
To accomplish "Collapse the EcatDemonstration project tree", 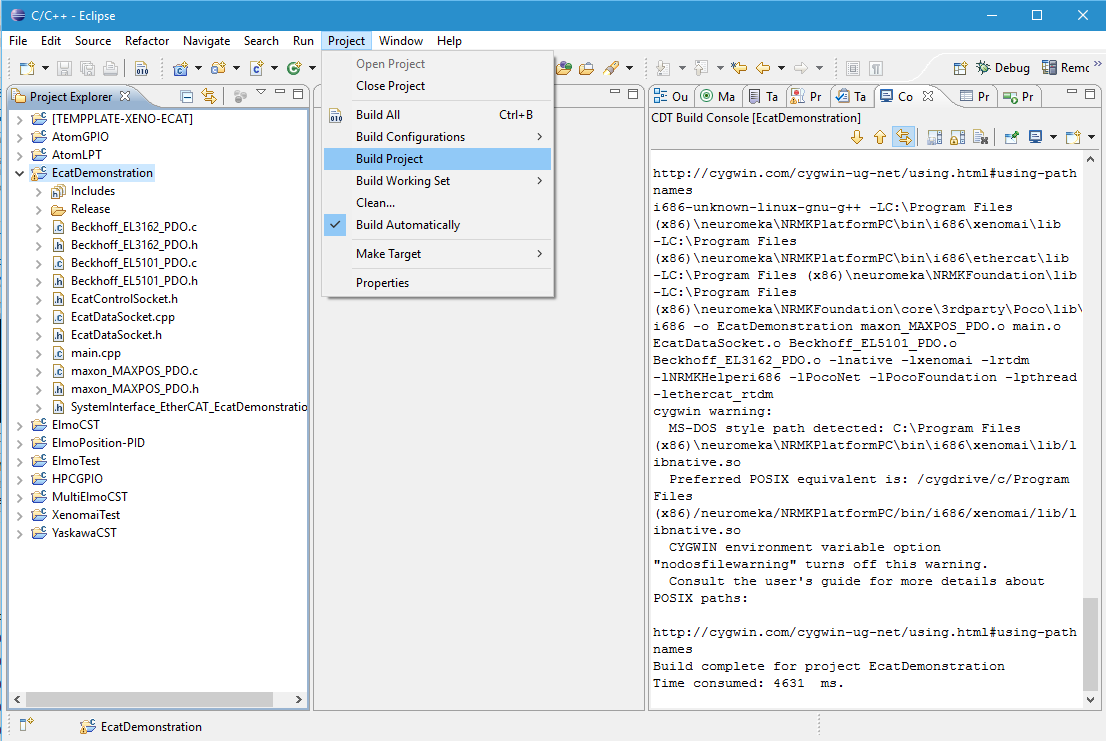I will tap(20, 173).
